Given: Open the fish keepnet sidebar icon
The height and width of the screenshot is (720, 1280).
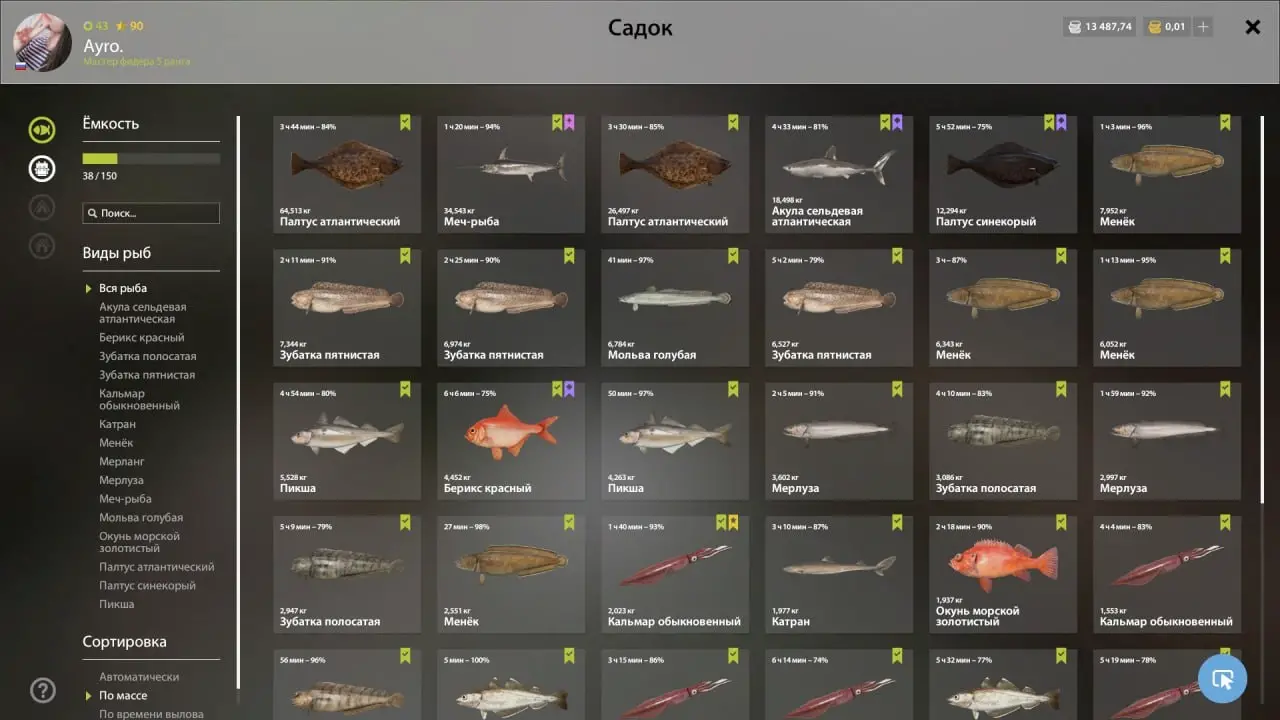Looking at the screenshot, I should [42, 129].
